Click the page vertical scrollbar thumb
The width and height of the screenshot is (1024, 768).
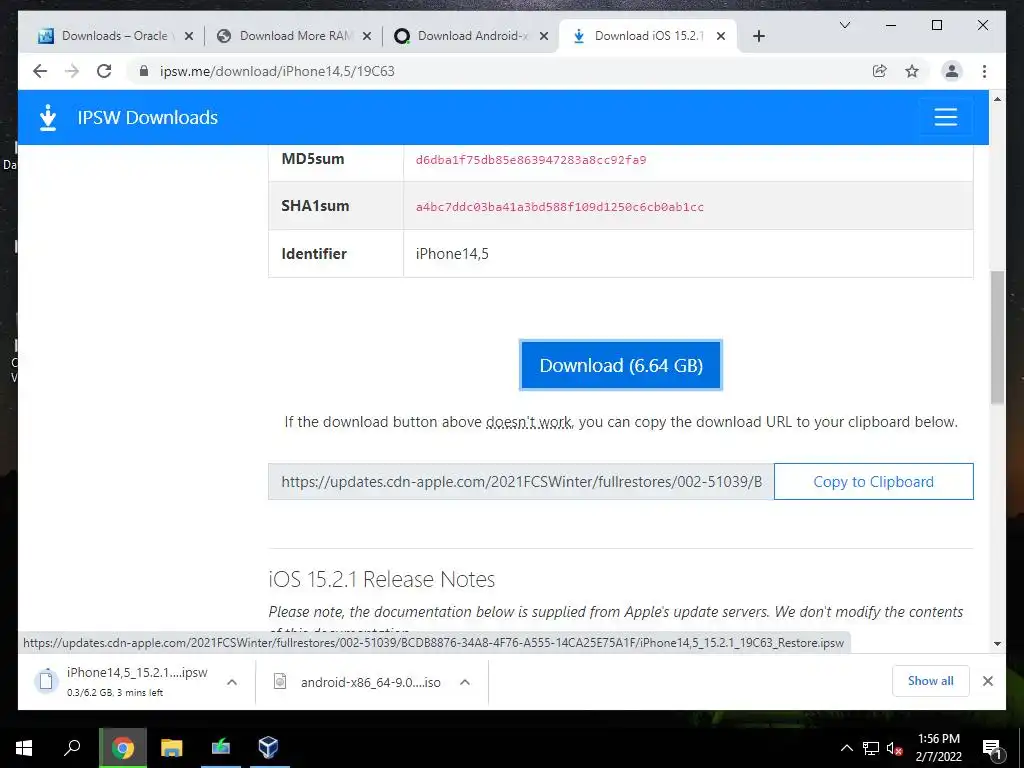point(997,338)
